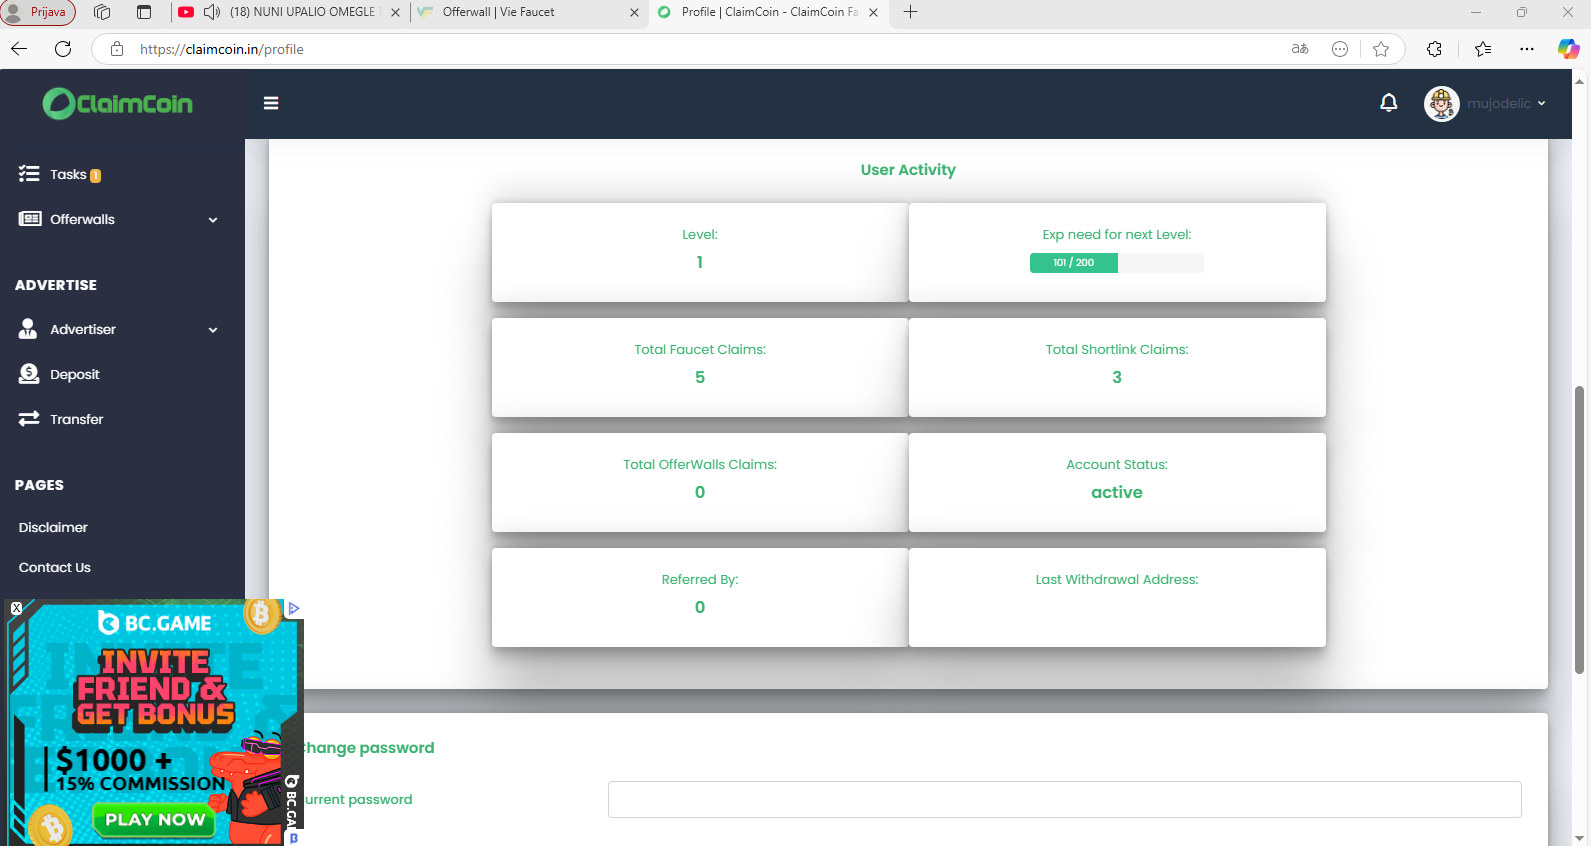The height and width of the screenshot is (846, 1591).
Task: Toggle the hamburger sidebar menu
Action: [271, 103]
